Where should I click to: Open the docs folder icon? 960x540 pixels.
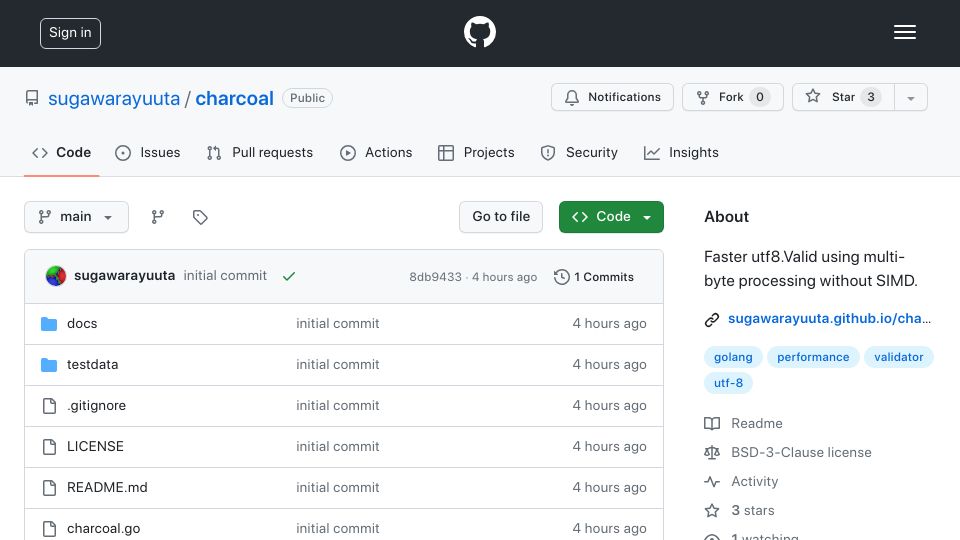[x=49, y=323]
